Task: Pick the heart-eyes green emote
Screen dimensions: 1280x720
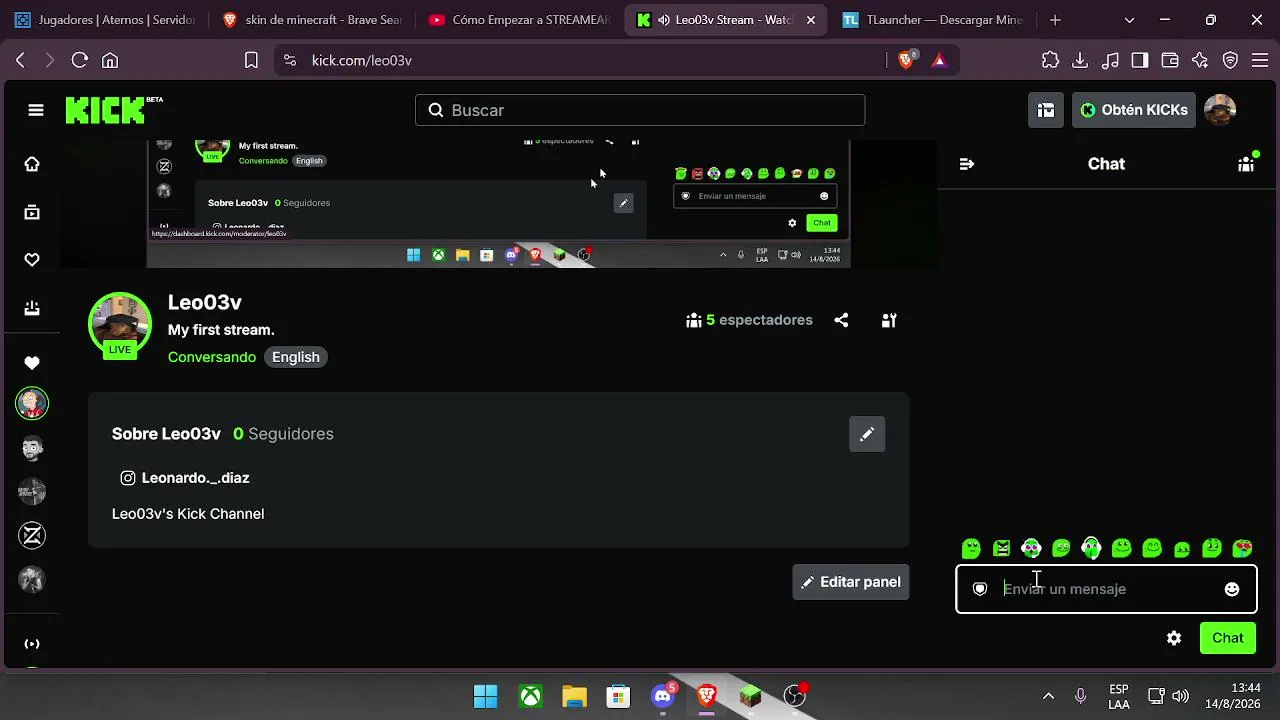Action: 1242,548
